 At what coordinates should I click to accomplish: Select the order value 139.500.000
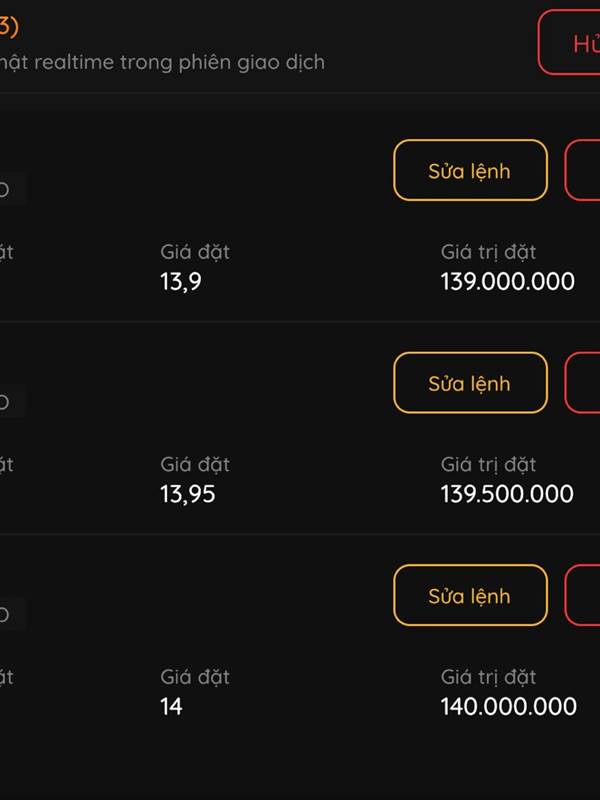click(507, 494)
